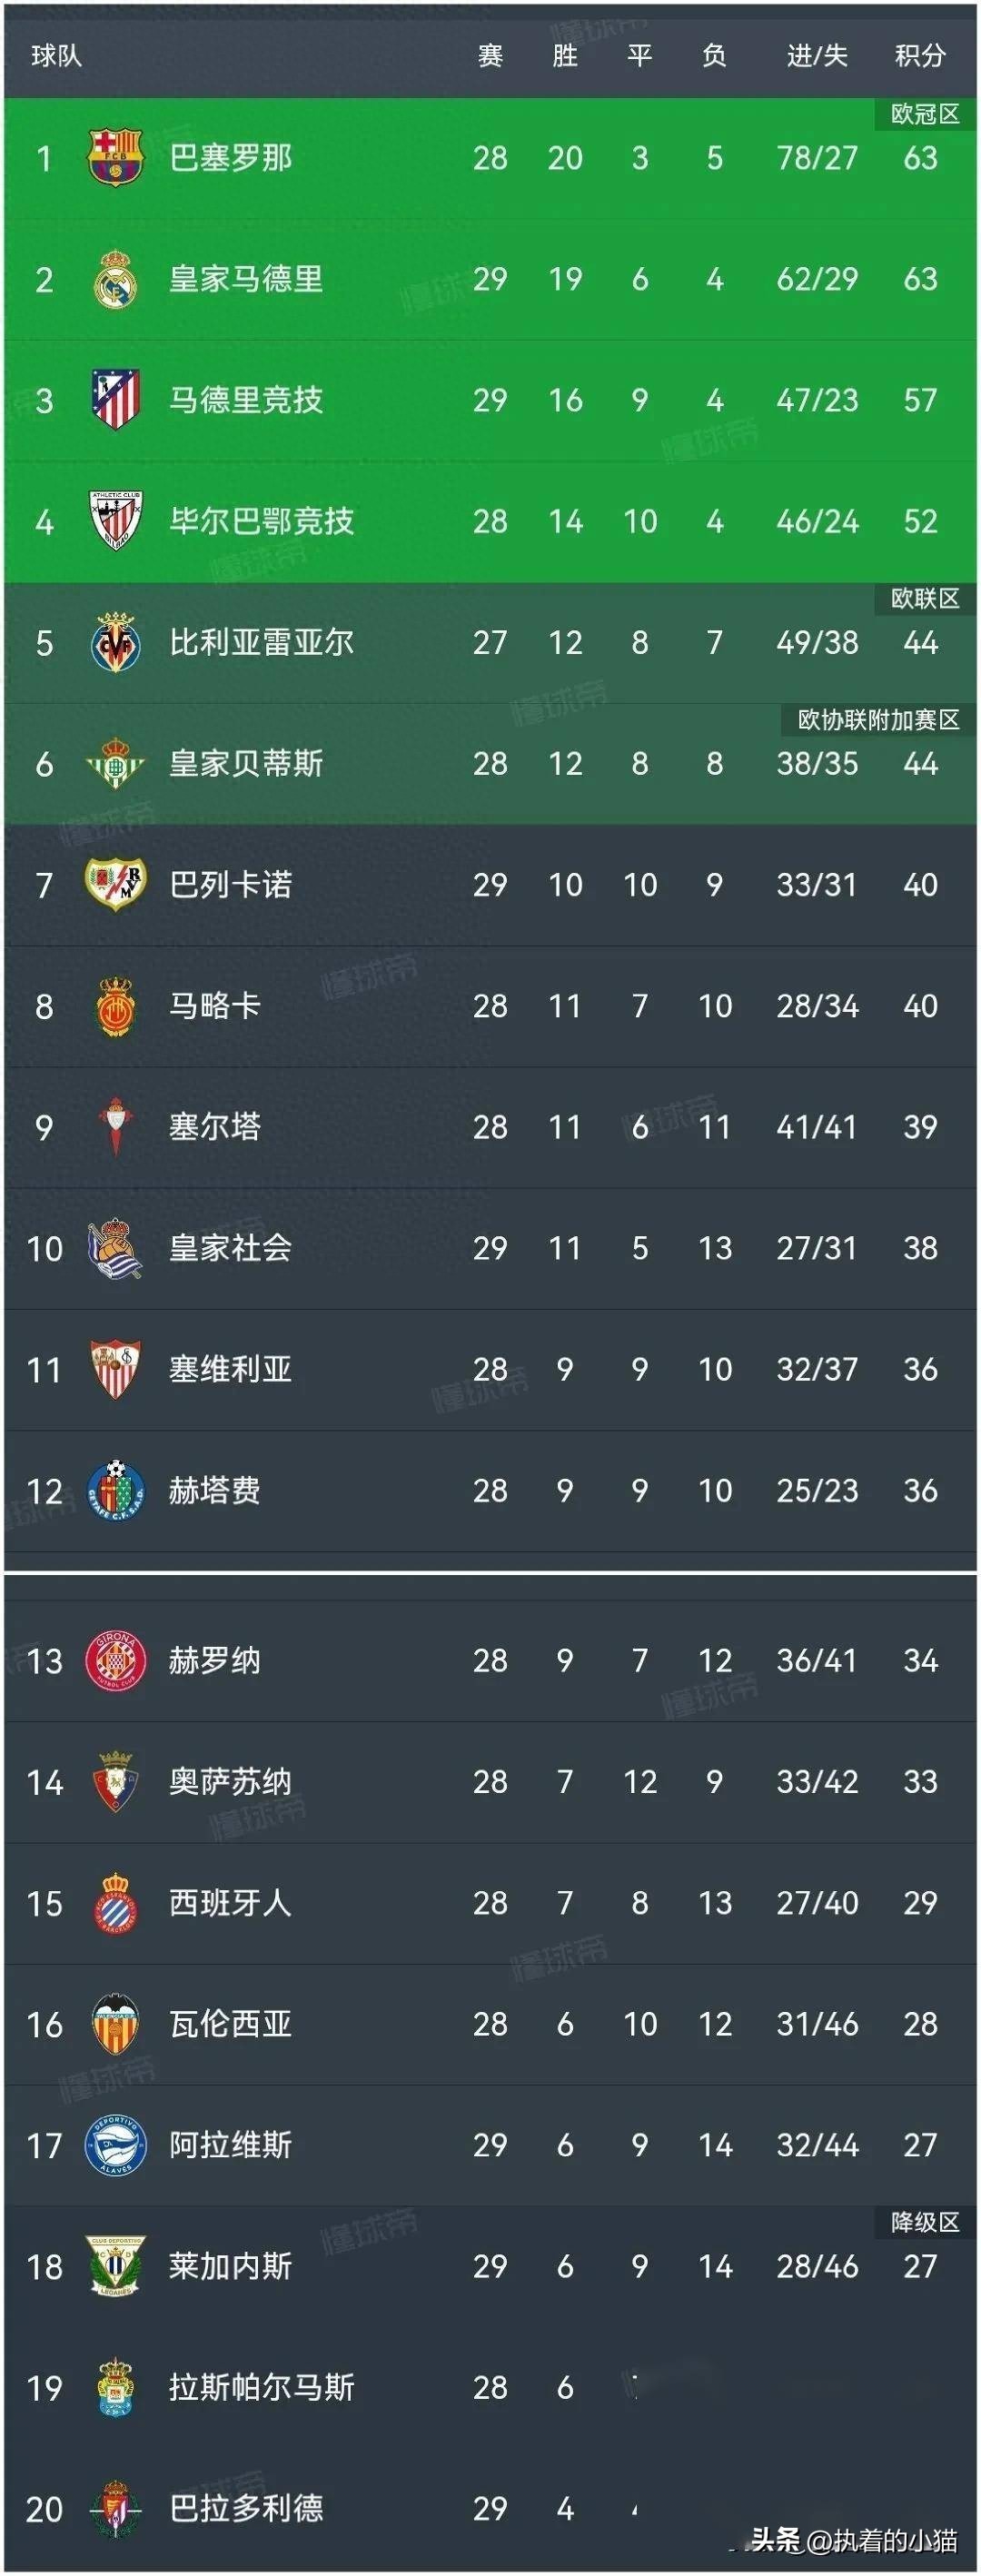Click the 拉斯帕尔马斯 team name
981x2576 pixels.
[x=261, y=2387]
